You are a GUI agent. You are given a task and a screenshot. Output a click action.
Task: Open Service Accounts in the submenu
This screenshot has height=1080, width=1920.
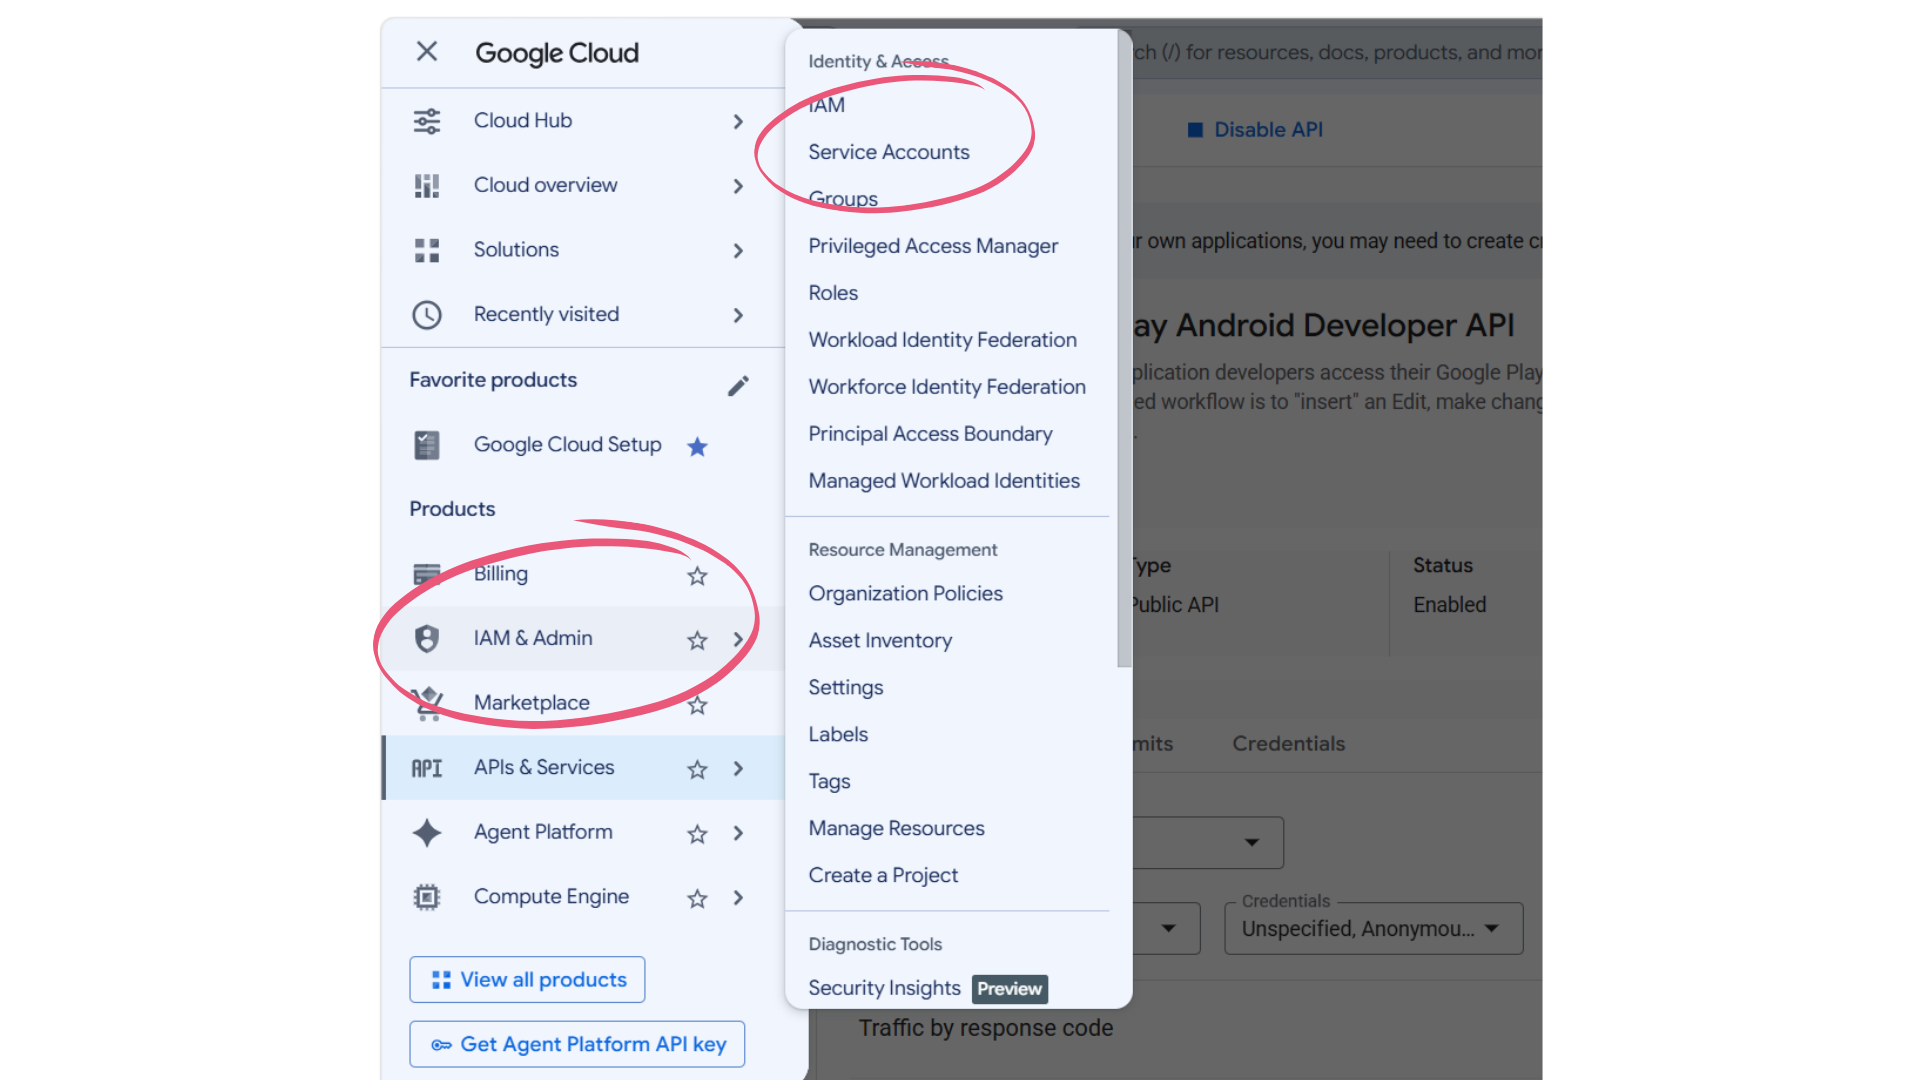click(x=889, y=152)
